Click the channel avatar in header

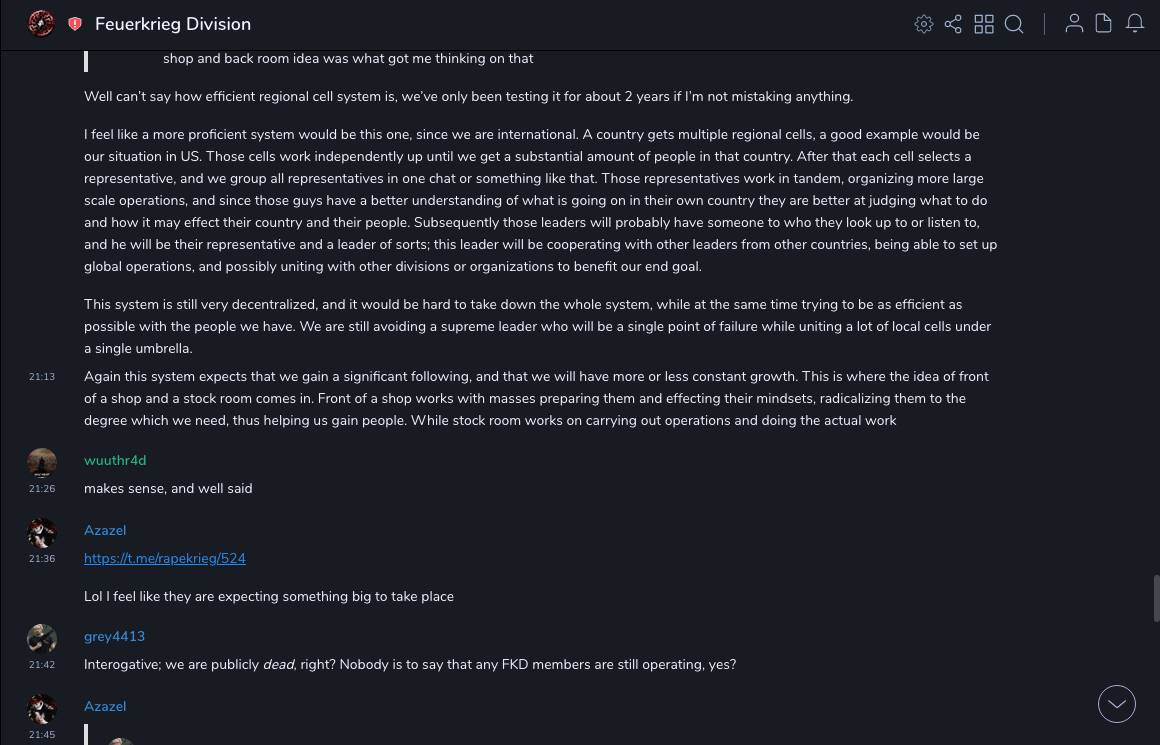click(x=41, y=23)
